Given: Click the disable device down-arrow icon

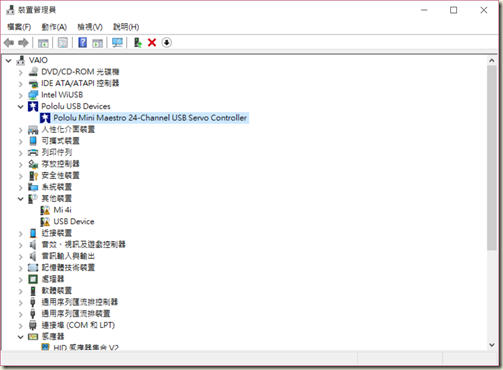Looking at the screenshot, I should coord(167,43).
